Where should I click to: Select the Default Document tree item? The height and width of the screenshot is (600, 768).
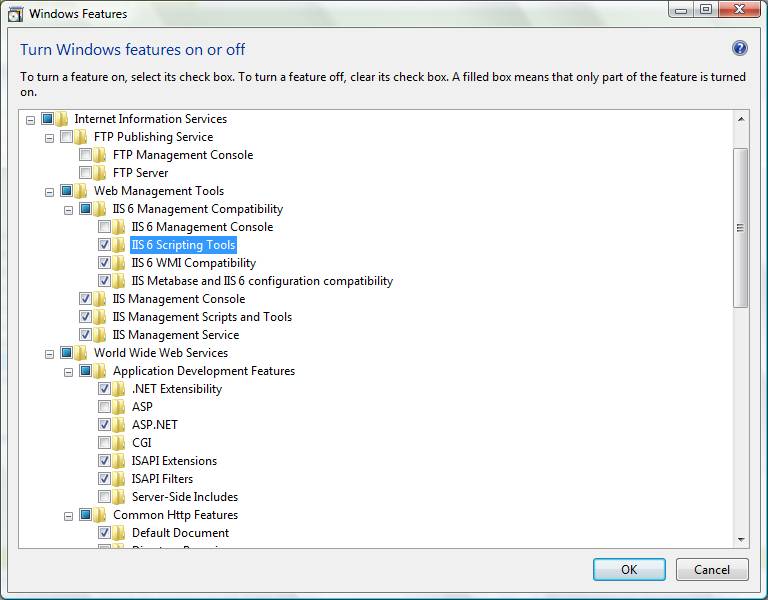(x=180, y=533)
